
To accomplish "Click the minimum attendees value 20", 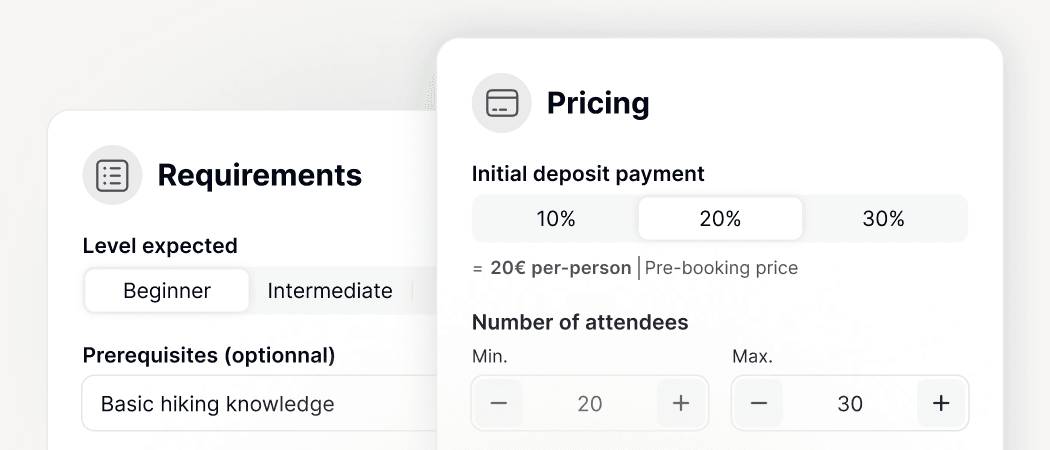I will coord(590,404).
